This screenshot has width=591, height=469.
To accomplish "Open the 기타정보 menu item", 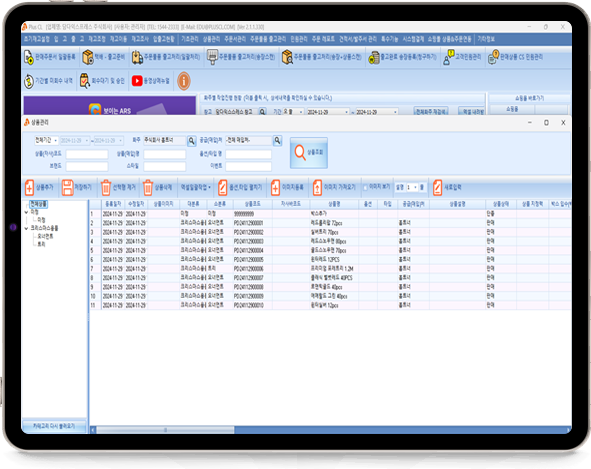I will pos(486,39).
